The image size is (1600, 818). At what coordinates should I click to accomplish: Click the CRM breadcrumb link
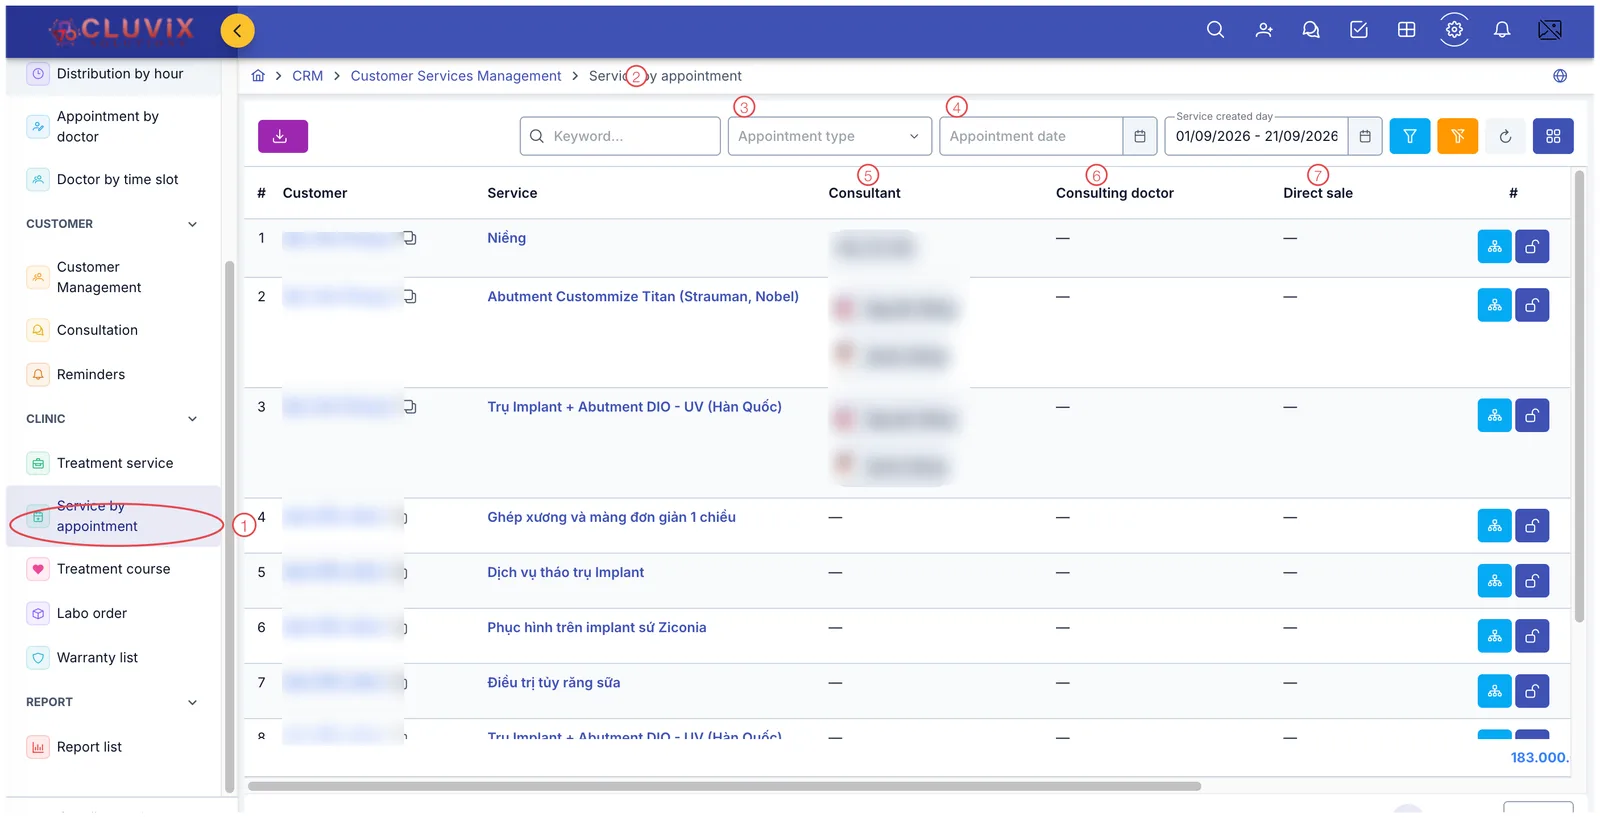(x=307, y=76)
